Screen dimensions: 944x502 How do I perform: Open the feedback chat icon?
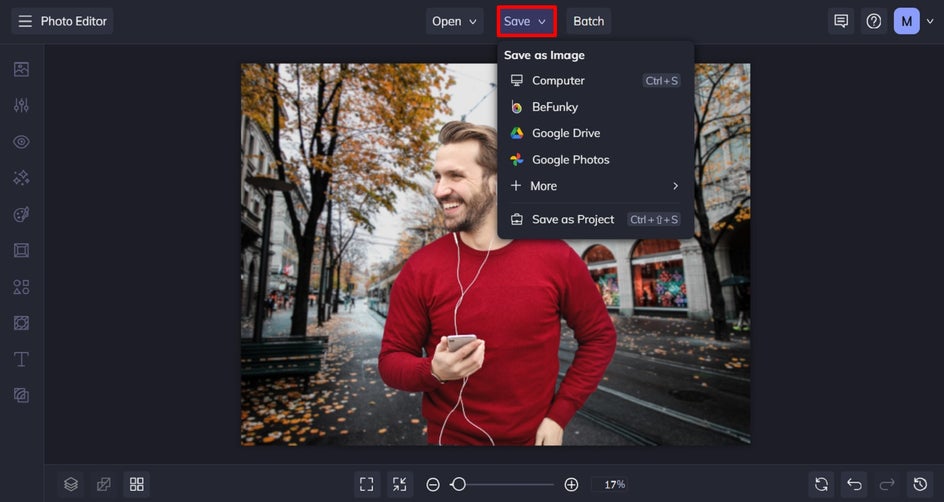[841, 21]
